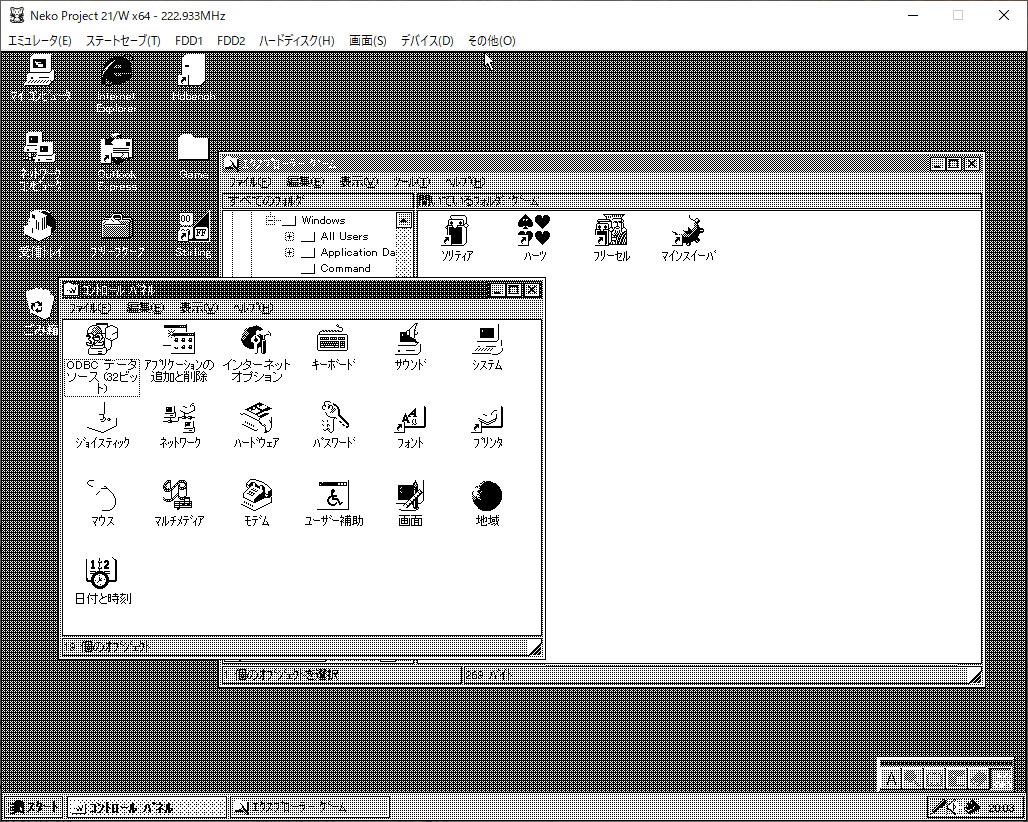
Task: Click the speaker volume tray icon
Action: [954, 807]
